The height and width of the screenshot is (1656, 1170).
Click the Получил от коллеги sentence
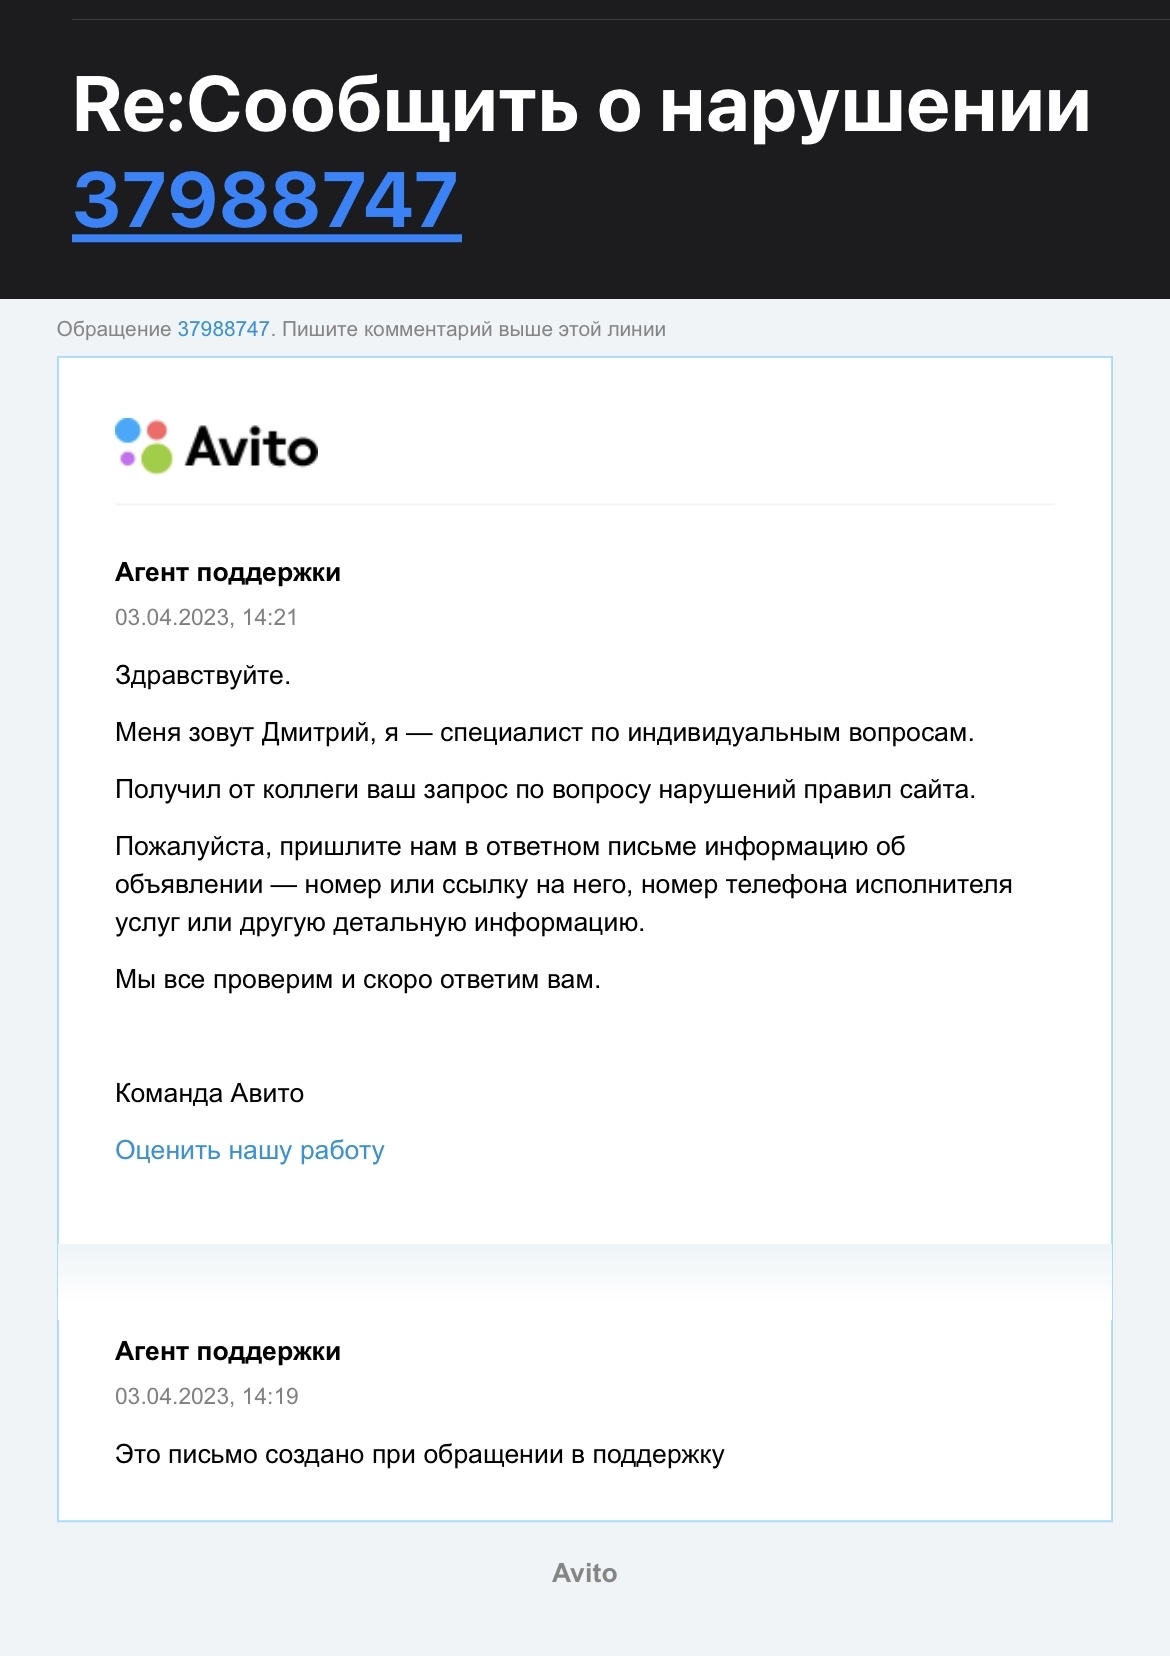545,789
